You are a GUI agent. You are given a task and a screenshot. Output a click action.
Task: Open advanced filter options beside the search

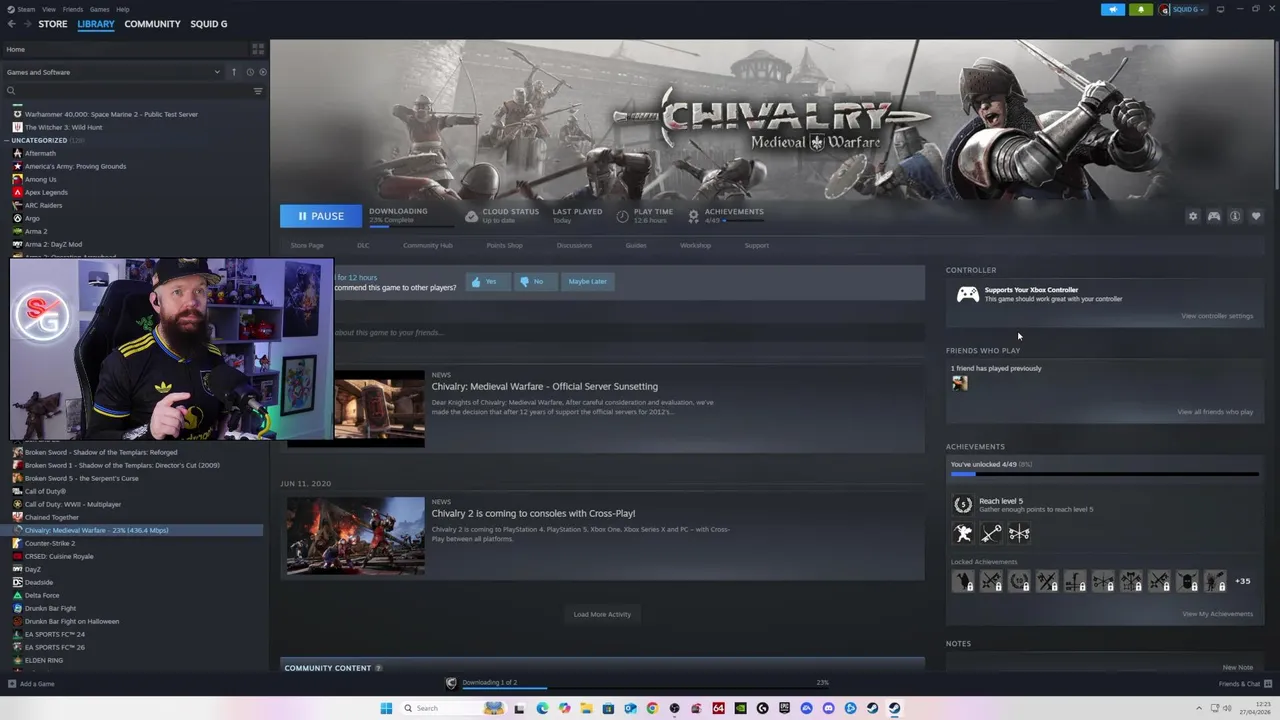pyautogui.click(x=258, y=91)
